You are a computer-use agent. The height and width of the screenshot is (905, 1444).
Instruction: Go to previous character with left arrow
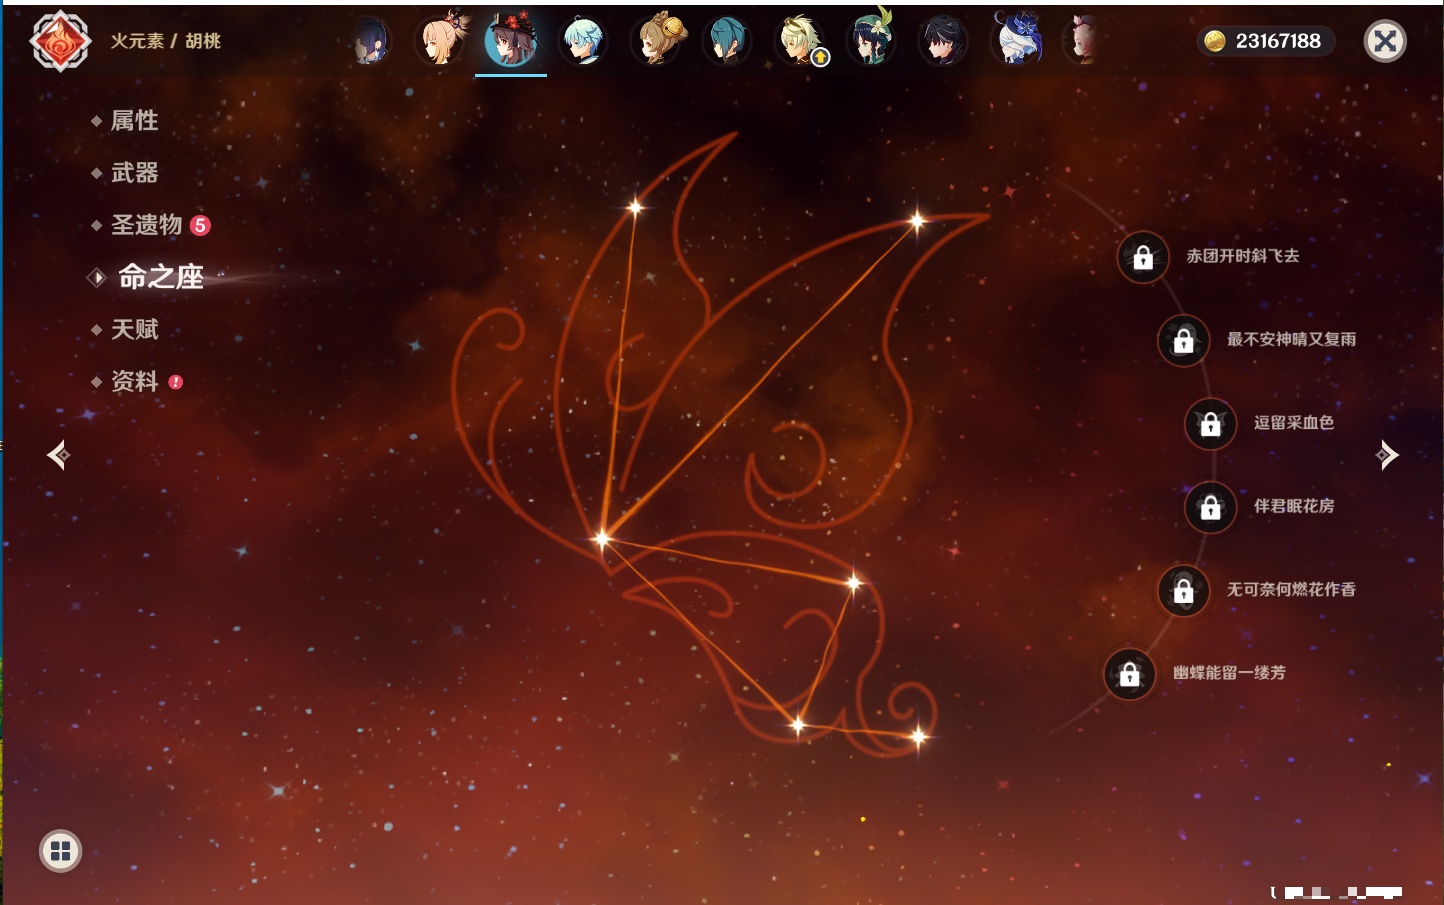(x=58, y=455)
